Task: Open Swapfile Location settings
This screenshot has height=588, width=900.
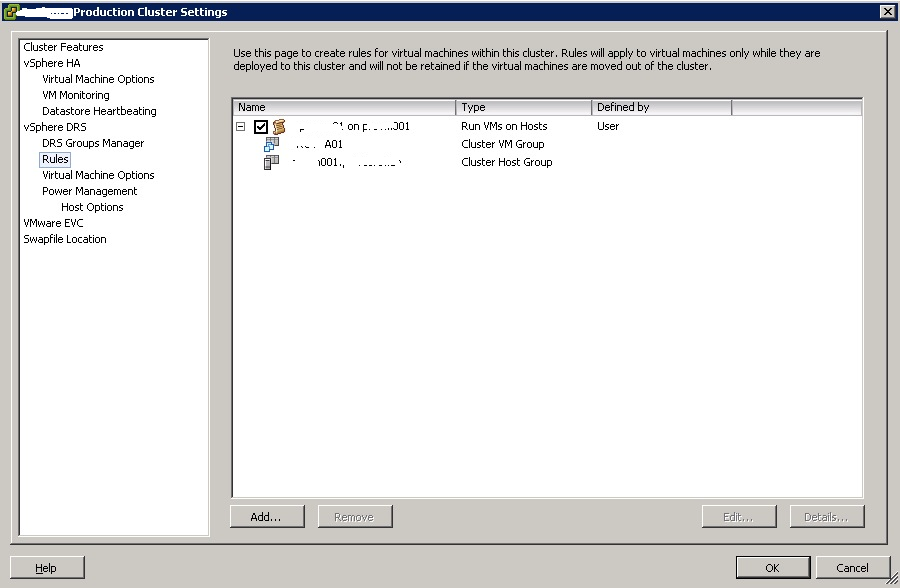Action: [65, 239]
